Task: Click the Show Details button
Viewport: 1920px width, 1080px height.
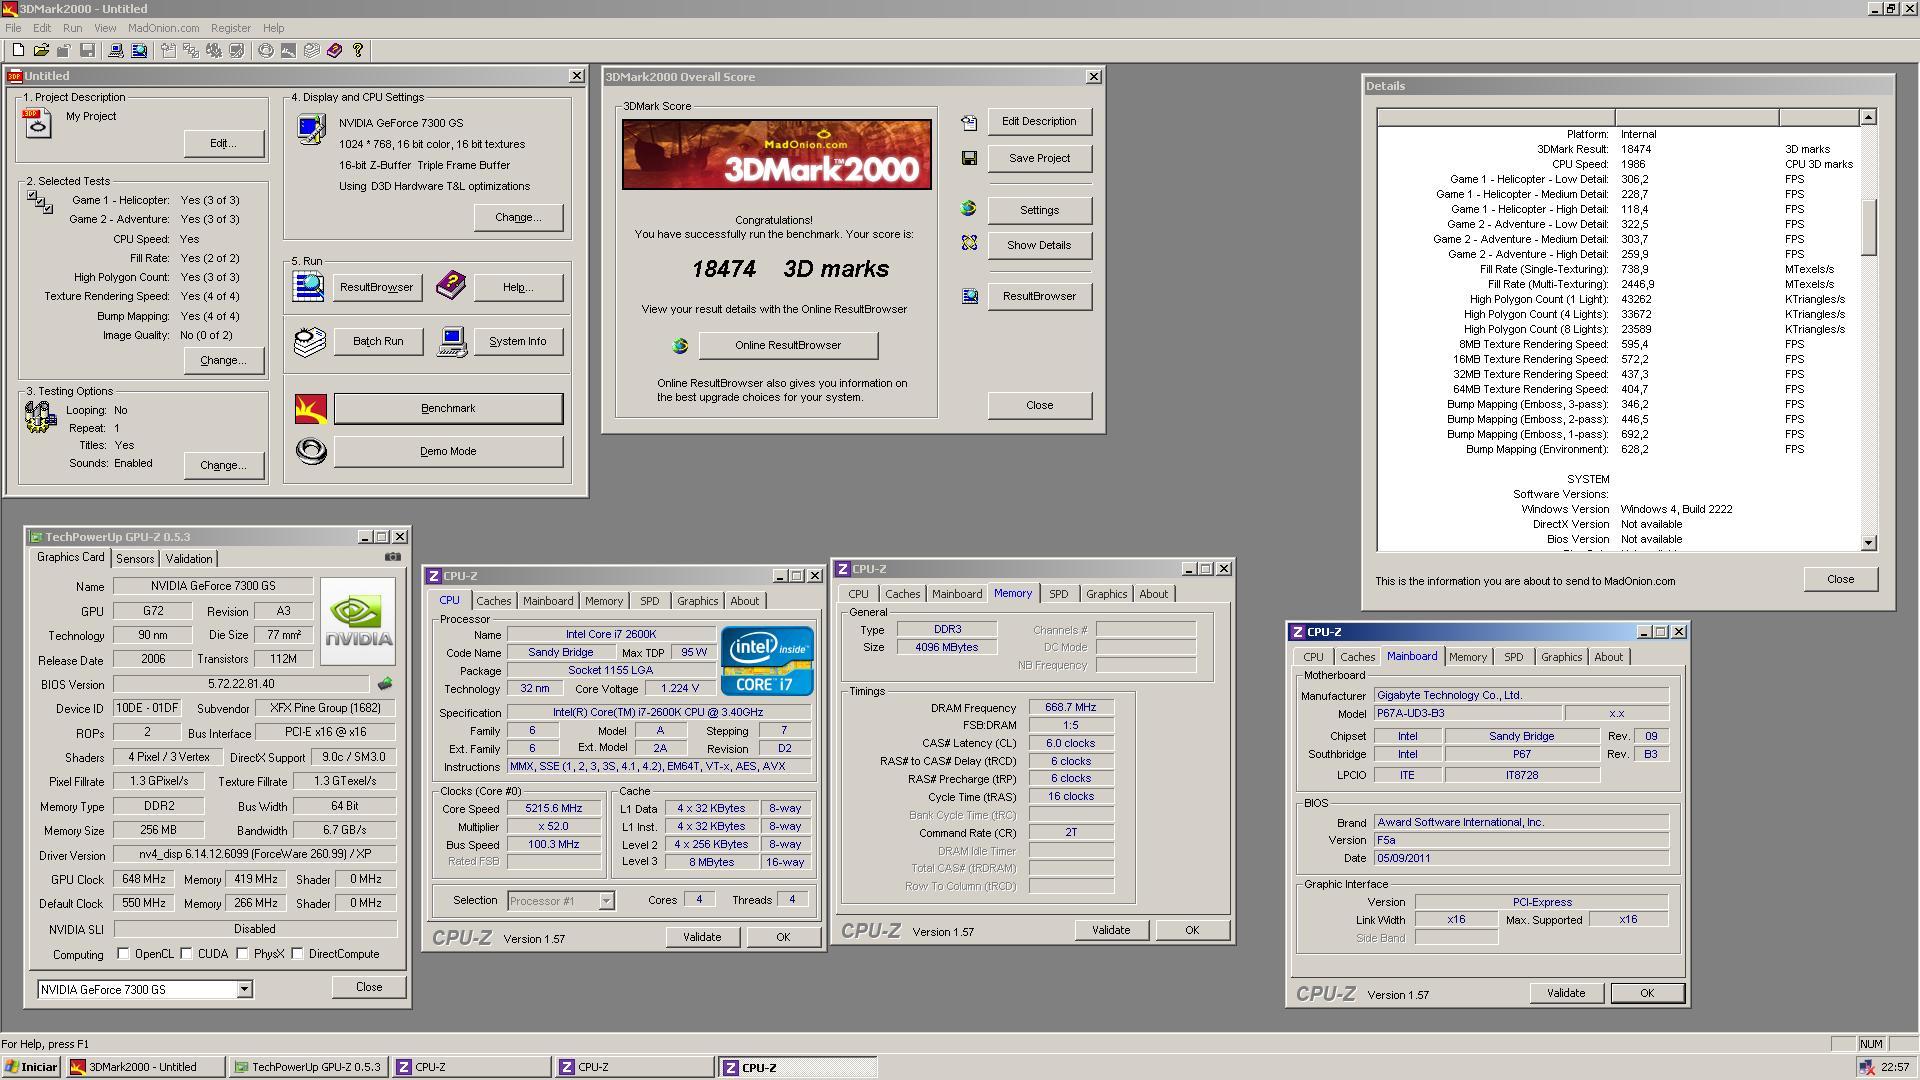Action: click(x=1039, y=245)
